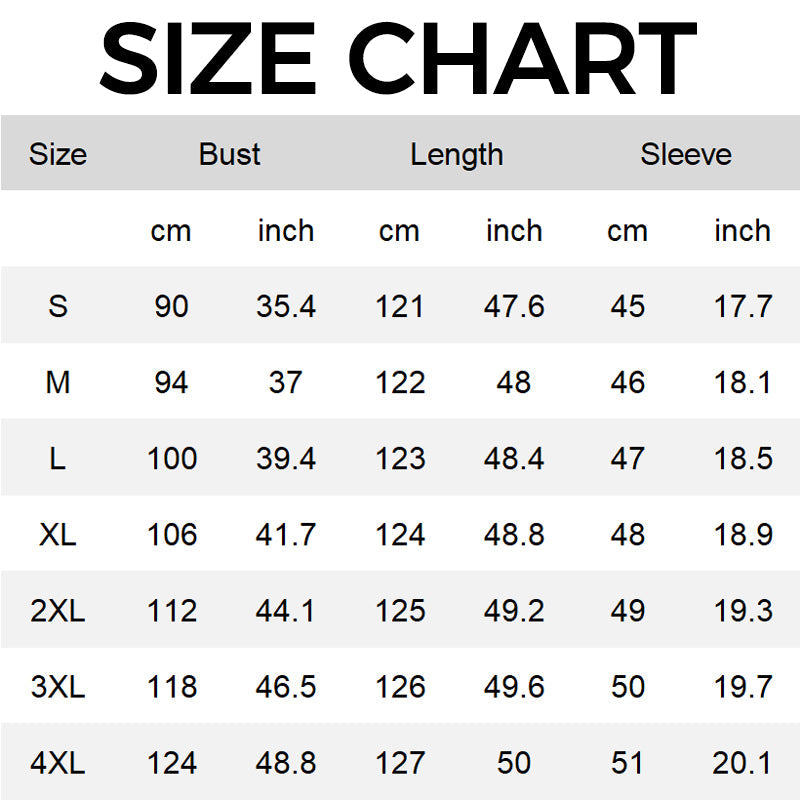Screen dimensions: 800x800
Task: Select the 19.7 inch sleeve value
Action: click(743, 687)
